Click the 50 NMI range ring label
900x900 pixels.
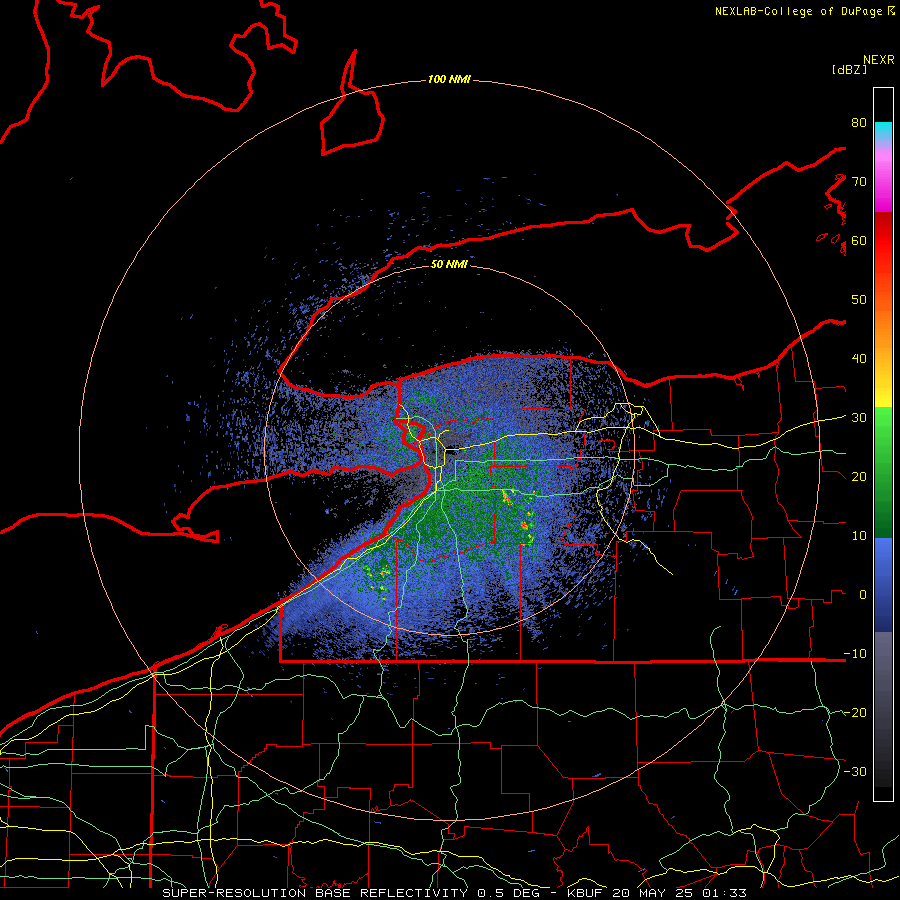click(449, 264)
